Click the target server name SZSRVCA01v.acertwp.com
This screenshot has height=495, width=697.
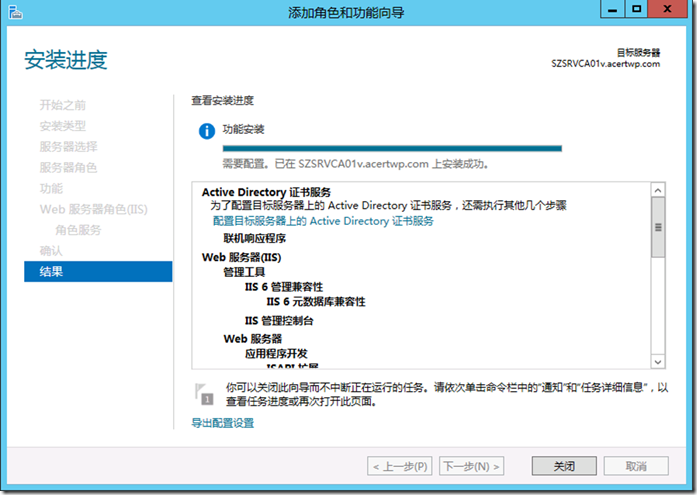tap(605, 64)
